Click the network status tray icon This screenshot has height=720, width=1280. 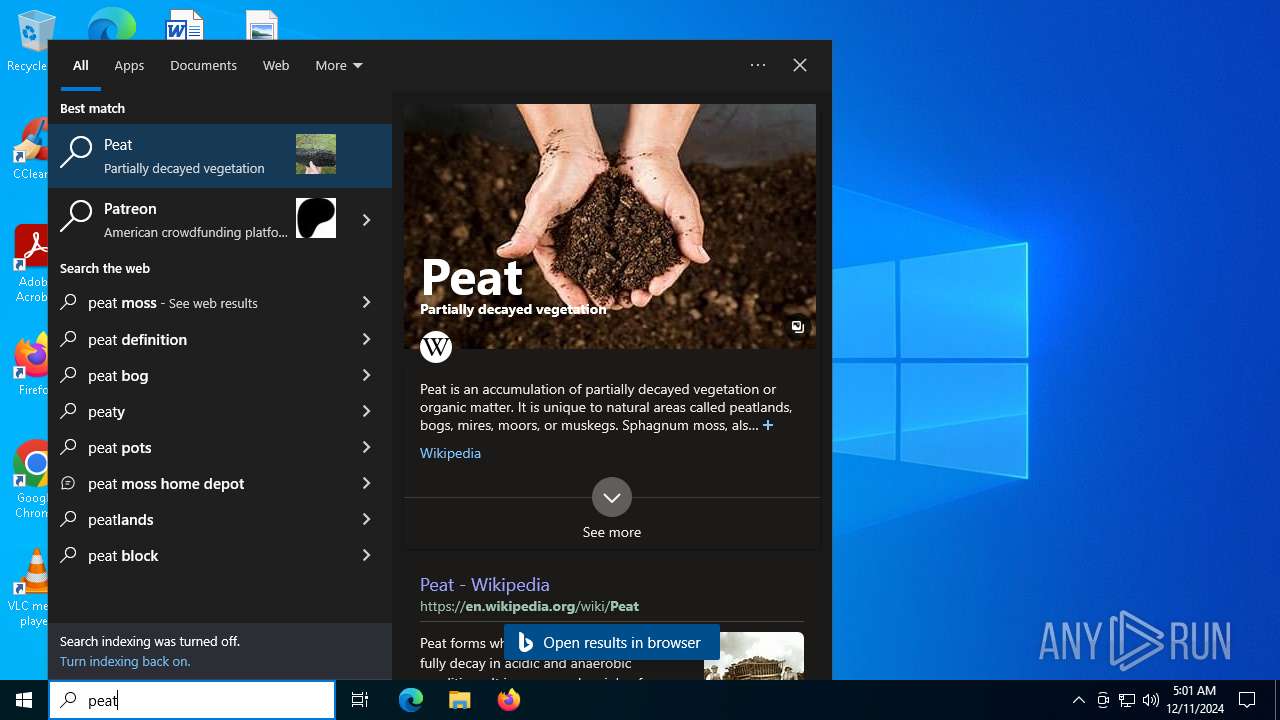point(1127,700)
